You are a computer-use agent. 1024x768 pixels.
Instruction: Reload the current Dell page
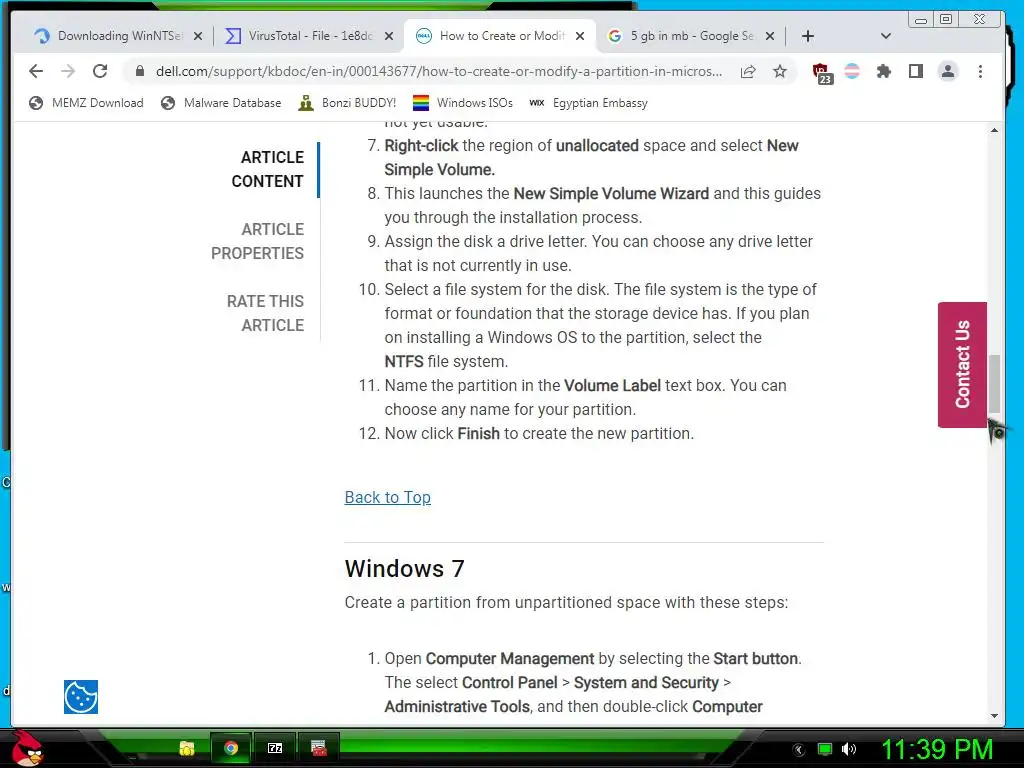[100, 71]
